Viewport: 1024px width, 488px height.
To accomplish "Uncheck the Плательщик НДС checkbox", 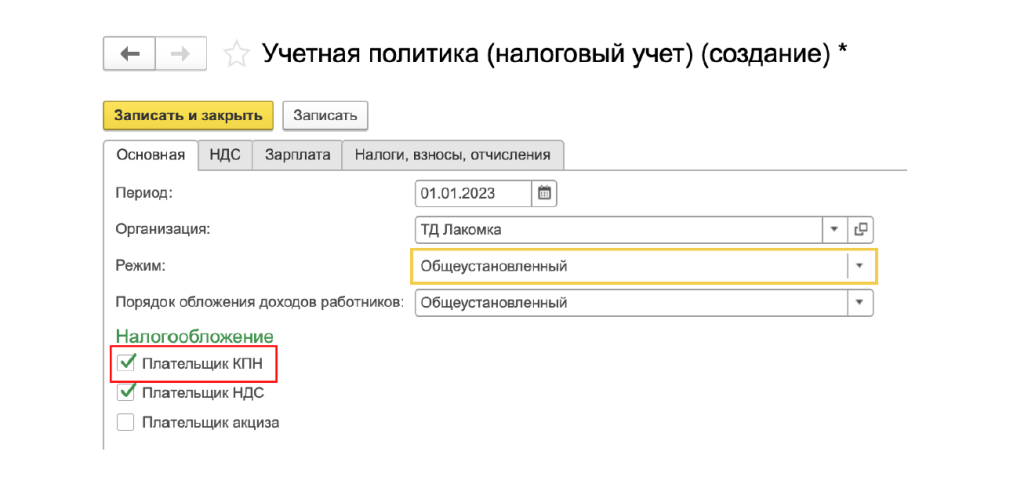I will click(x=126, y=393).
